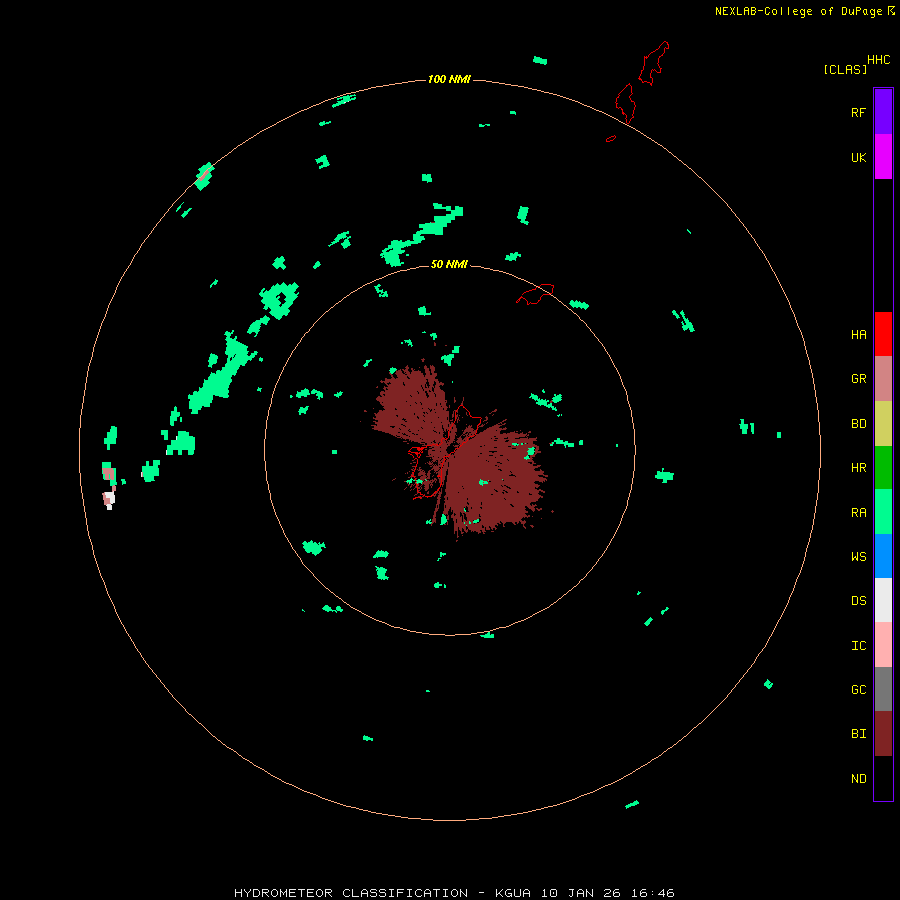
Task: Click the RA legend label
Action: 858,513
